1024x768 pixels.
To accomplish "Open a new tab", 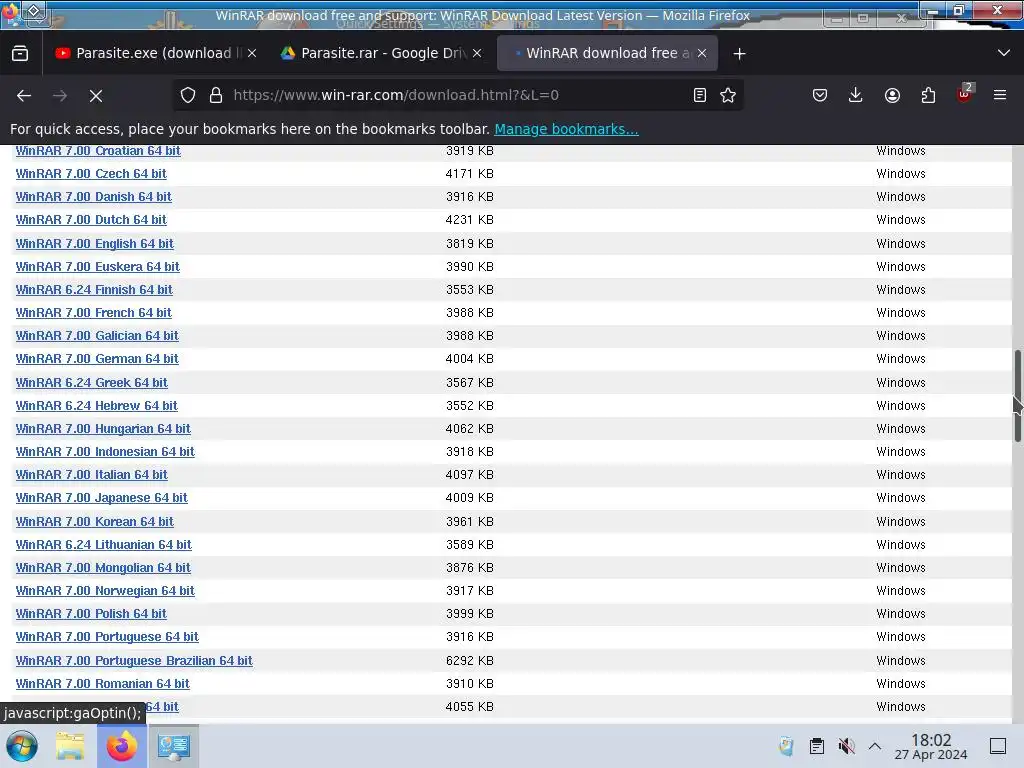I will click(x=739, y=54).
